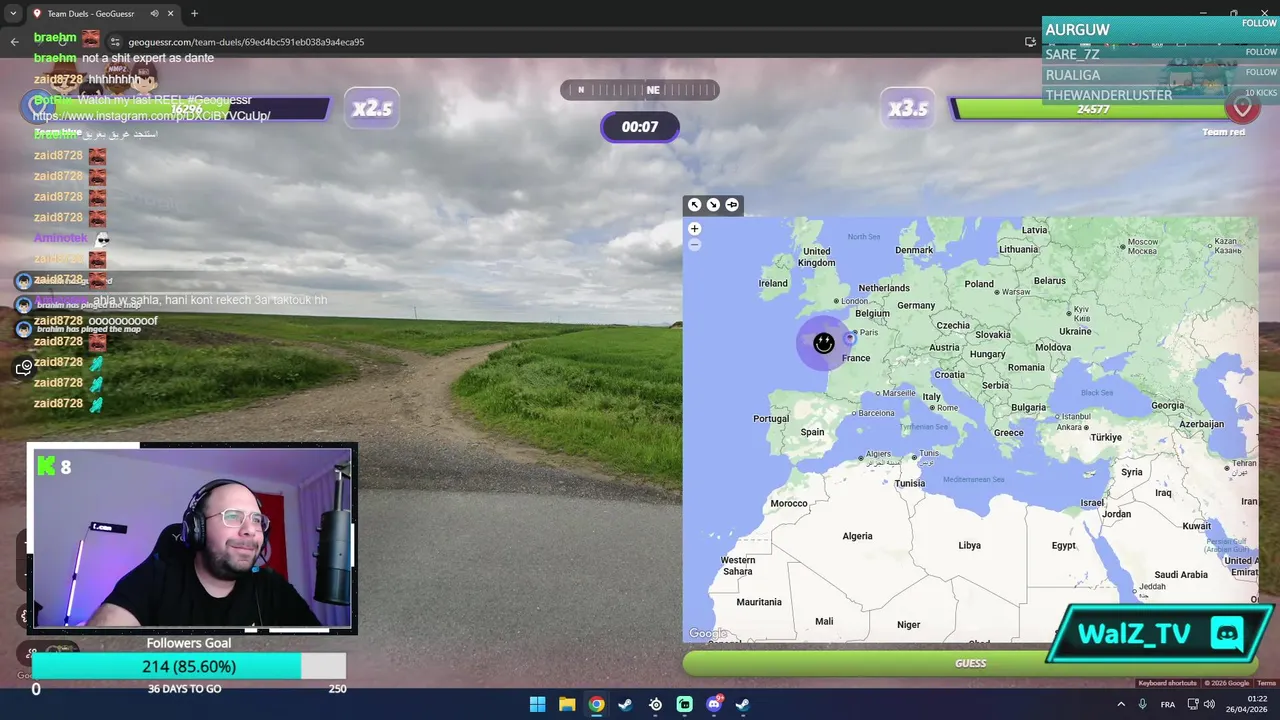Open Discord from the taskbar
1280x720 pixels.
click(714, 704)
